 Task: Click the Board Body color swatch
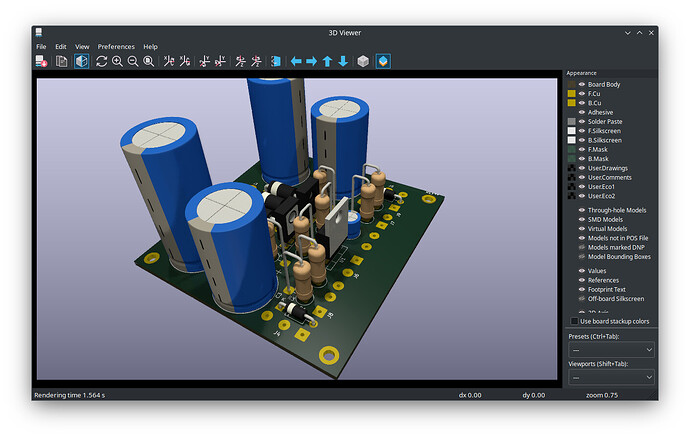[572, 84]
